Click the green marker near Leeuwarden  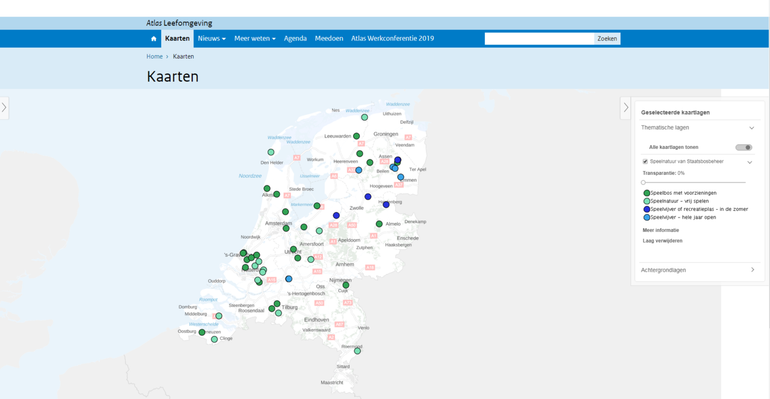(357, 136)
